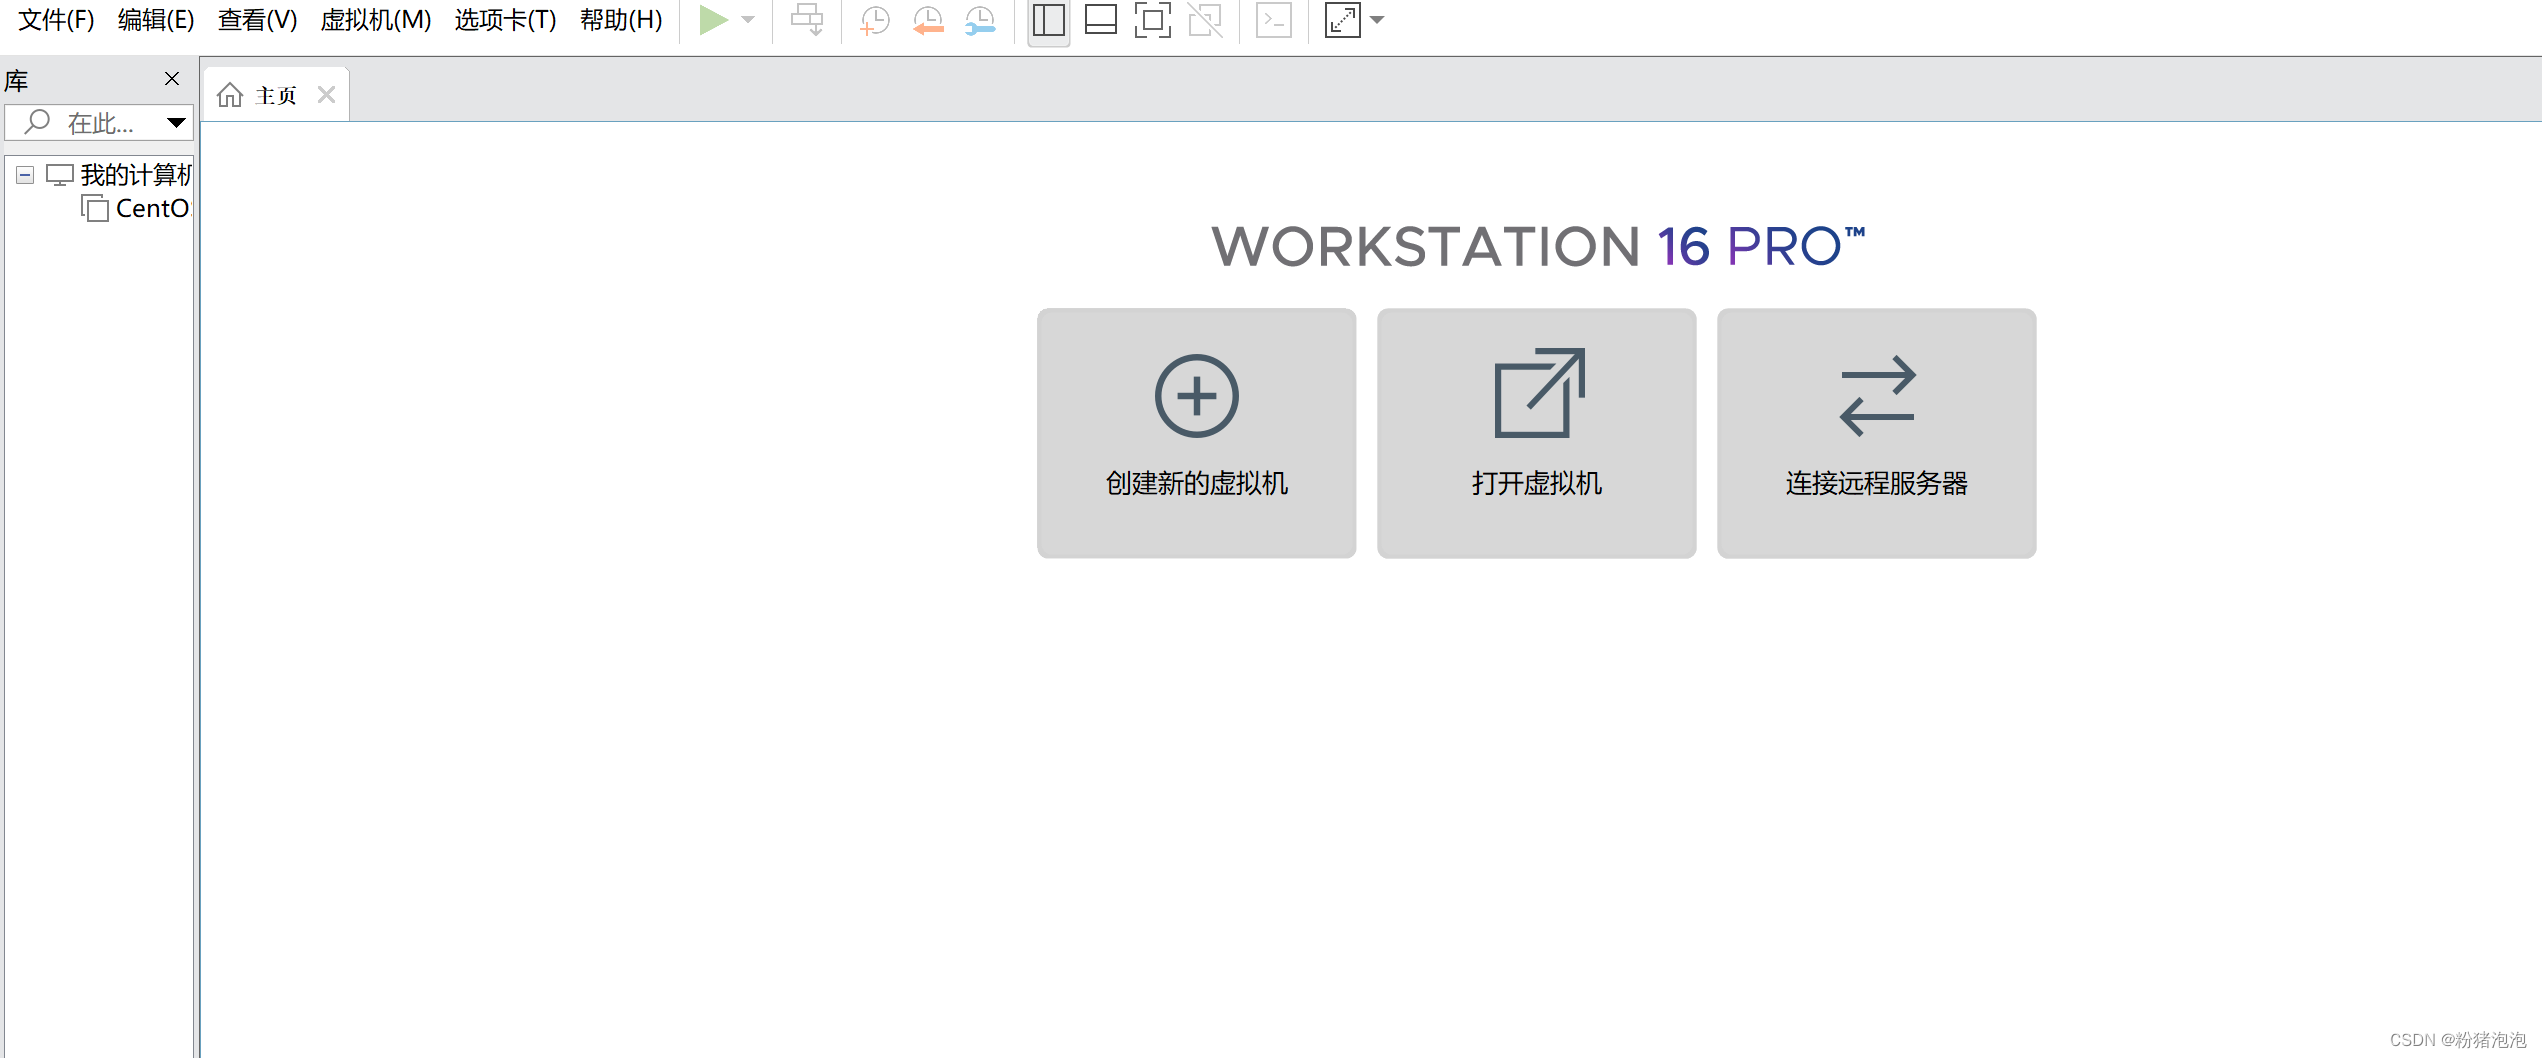Viewport: 2542px width, 1058px height.
Task: Switch to the 主页 tab
Action: pos(275,95)
